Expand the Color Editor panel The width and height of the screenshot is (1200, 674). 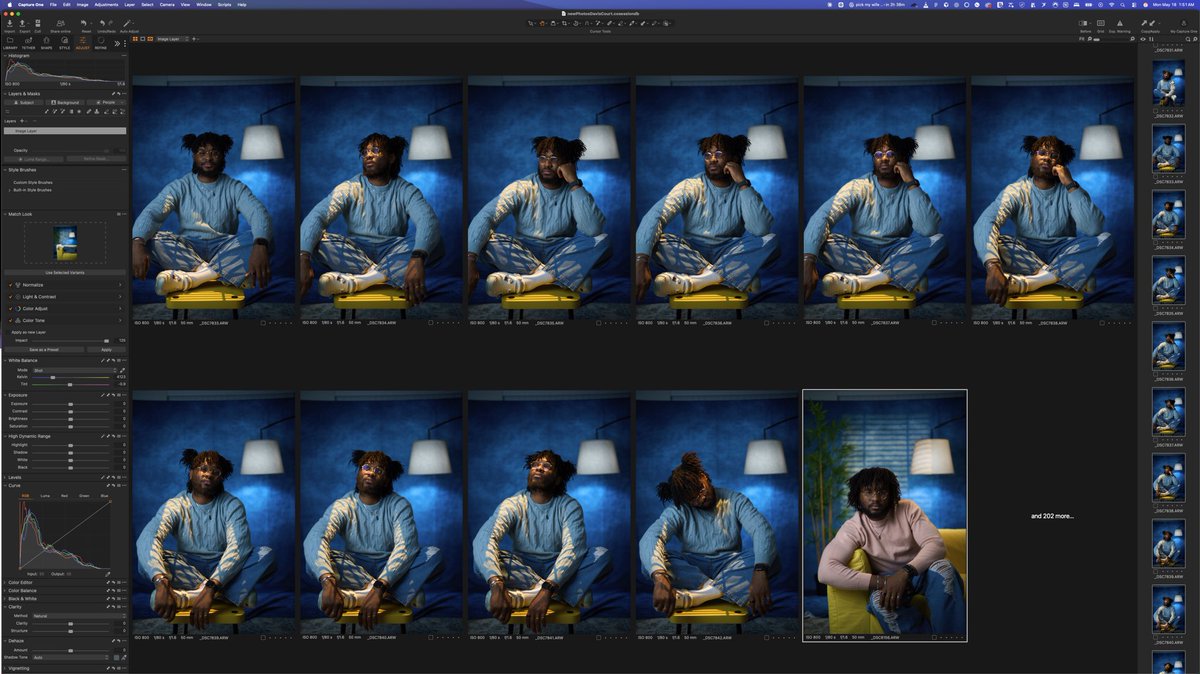click(4, 582)
